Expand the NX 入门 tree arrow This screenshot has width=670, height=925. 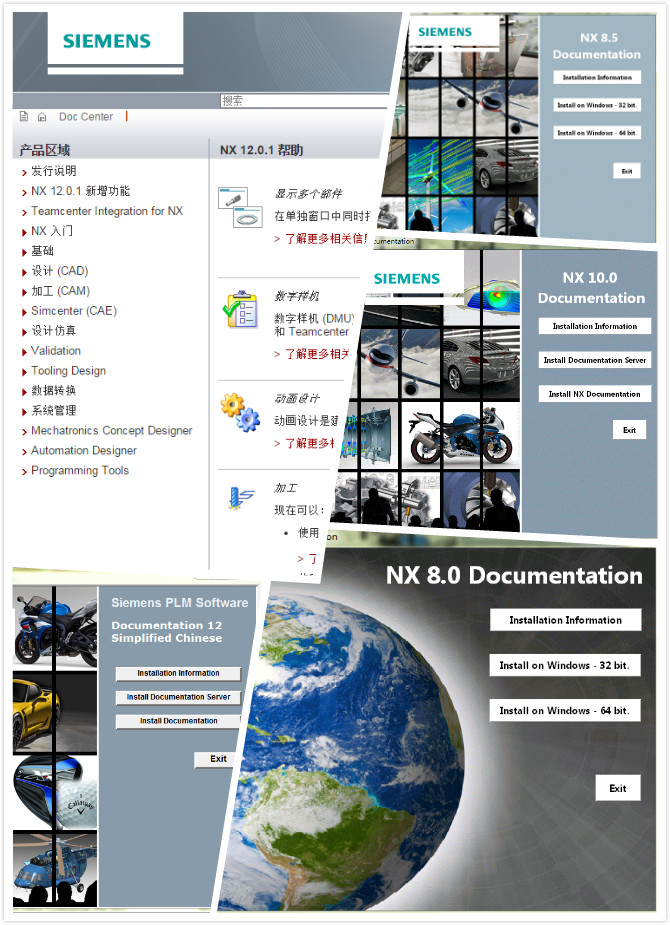pos(24,232)
